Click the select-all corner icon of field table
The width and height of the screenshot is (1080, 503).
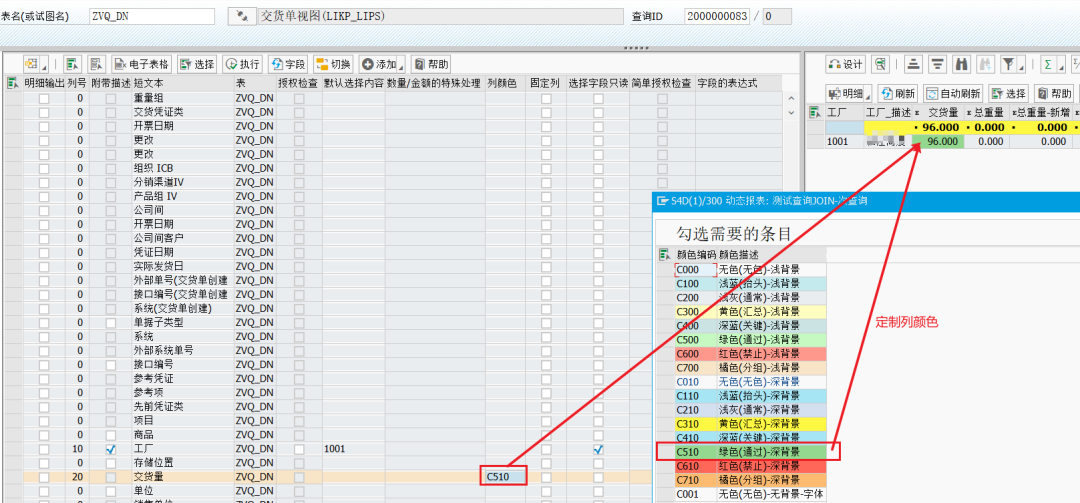(x=12, y=83)
